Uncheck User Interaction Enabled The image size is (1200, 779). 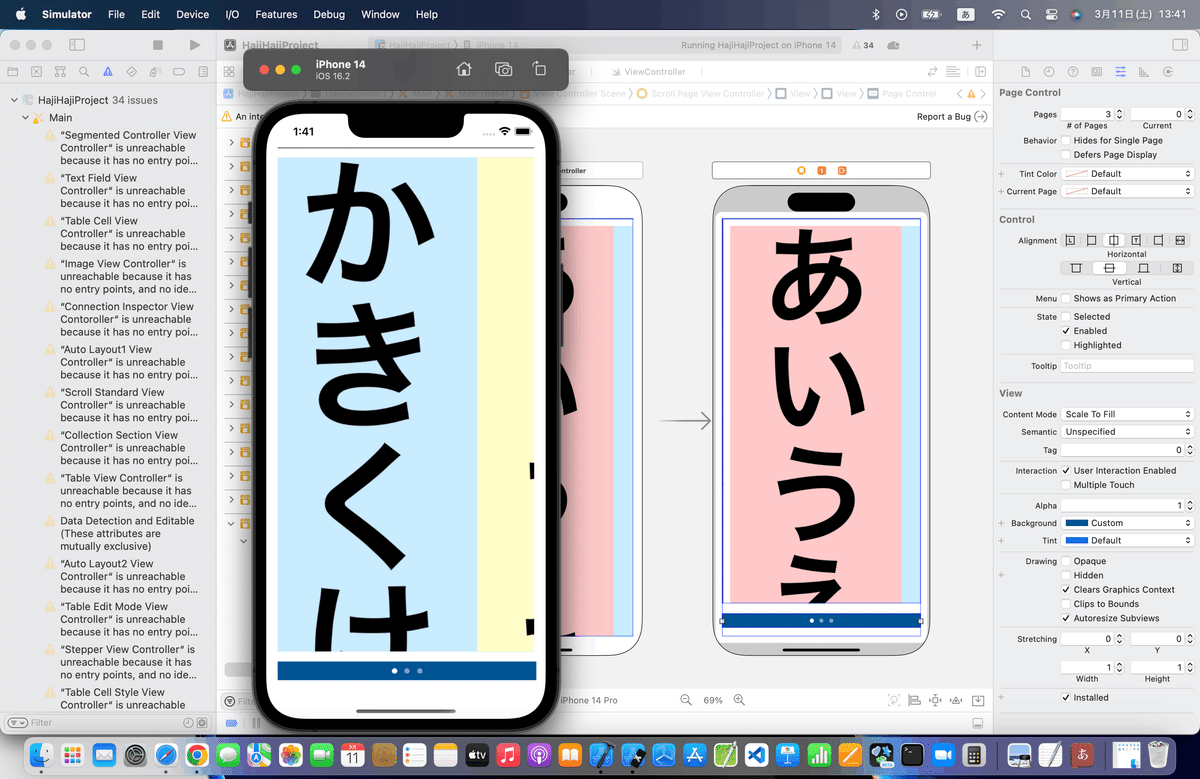click(1066, 471)
